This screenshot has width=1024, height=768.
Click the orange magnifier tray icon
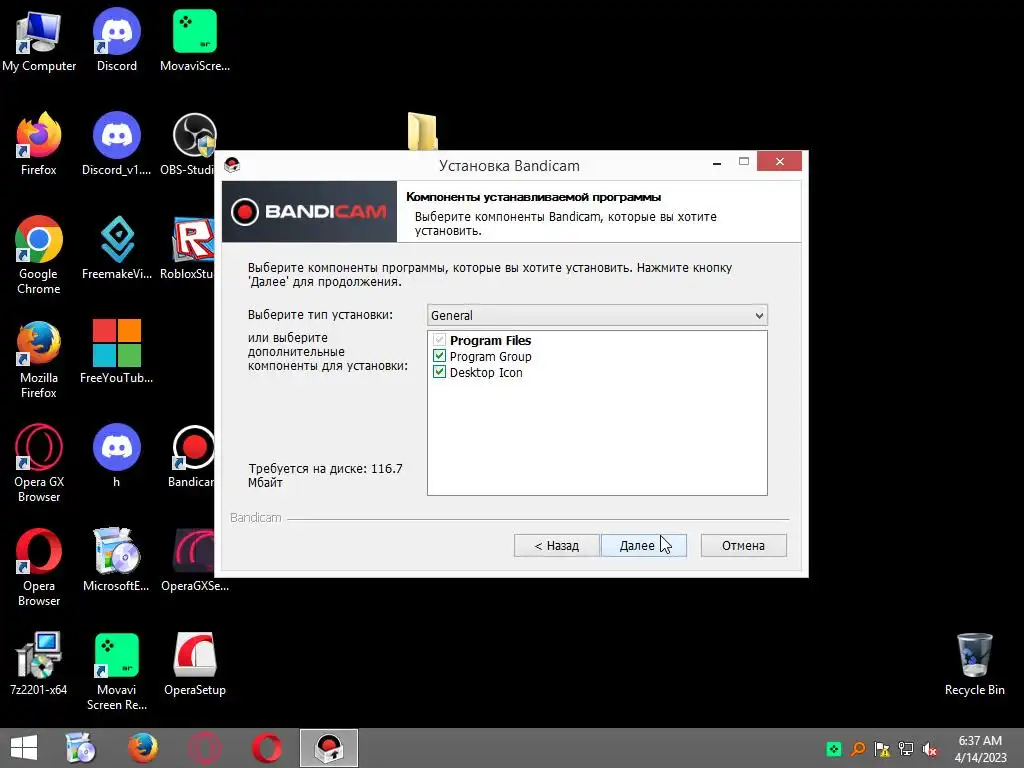857,749
